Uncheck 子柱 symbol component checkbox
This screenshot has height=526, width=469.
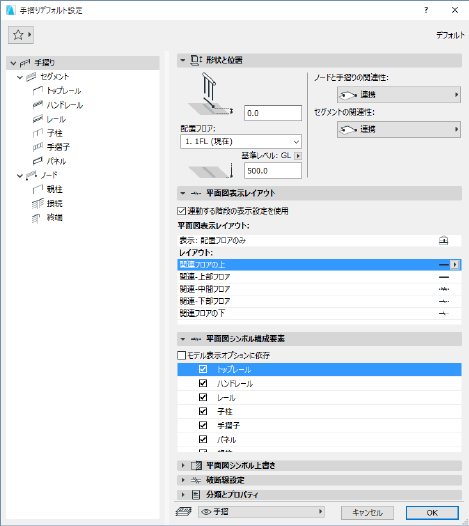tap(203, 411)
